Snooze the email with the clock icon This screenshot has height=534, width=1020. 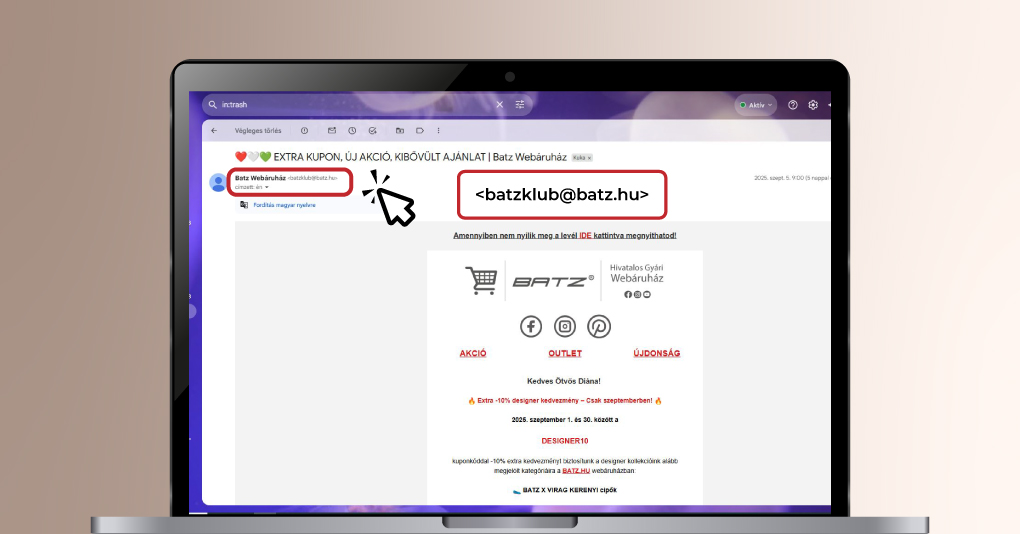click(x=352, y=131)
